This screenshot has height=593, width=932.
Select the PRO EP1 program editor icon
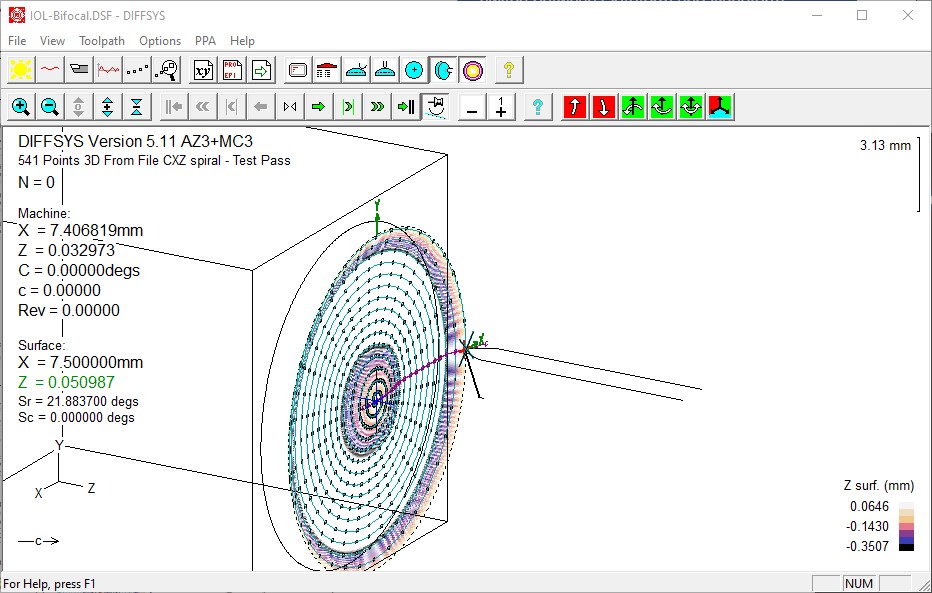232,69
